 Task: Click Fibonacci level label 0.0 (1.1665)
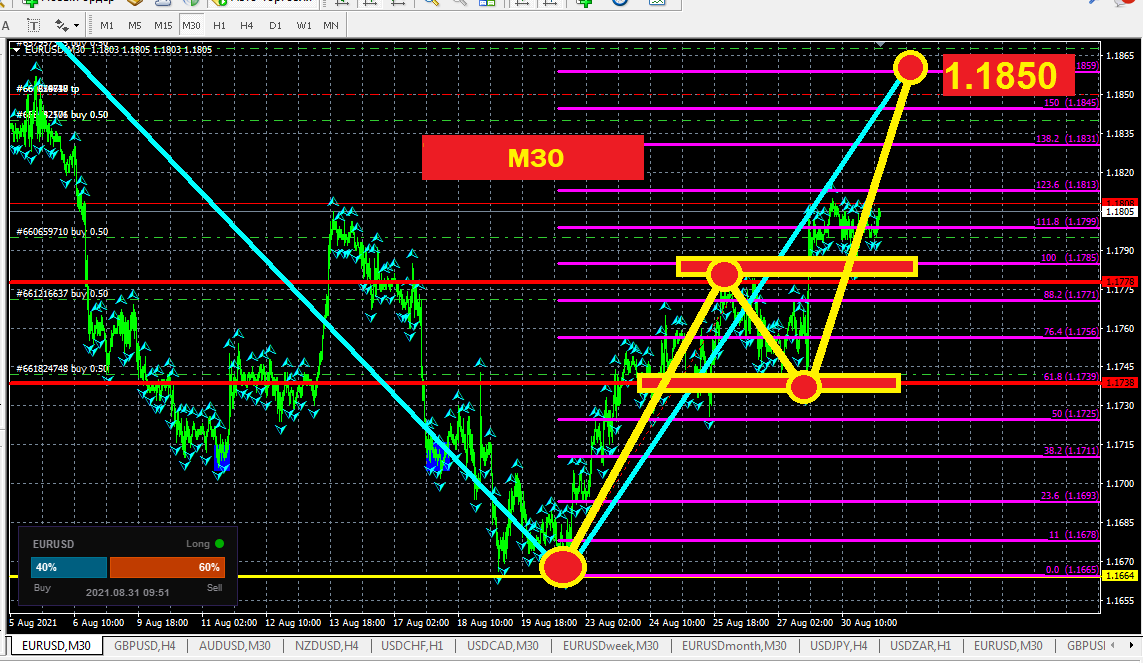[x=1072, y=570]
